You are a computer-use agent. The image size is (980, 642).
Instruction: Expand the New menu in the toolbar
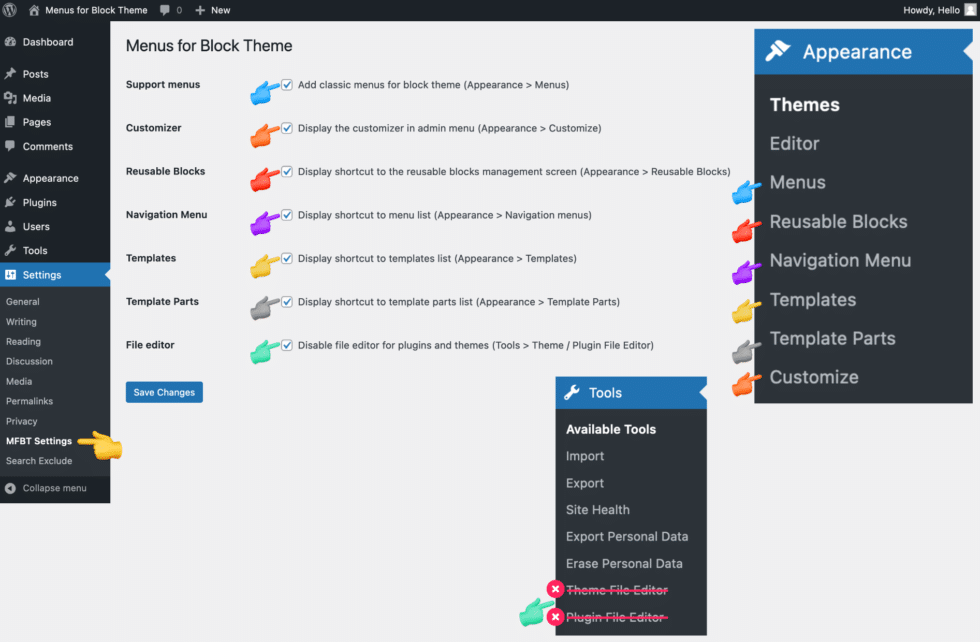click(212, 10)
